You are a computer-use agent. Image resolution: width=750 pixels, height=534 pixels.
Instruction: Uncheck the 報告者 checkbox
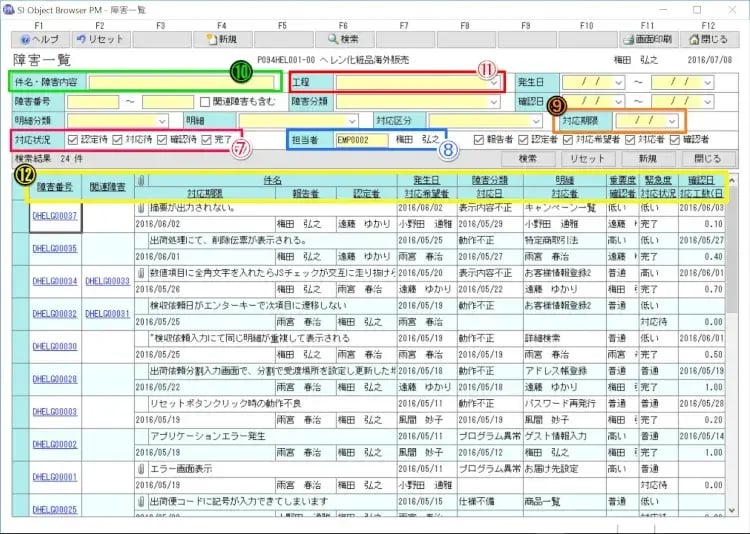coord(480,139)
